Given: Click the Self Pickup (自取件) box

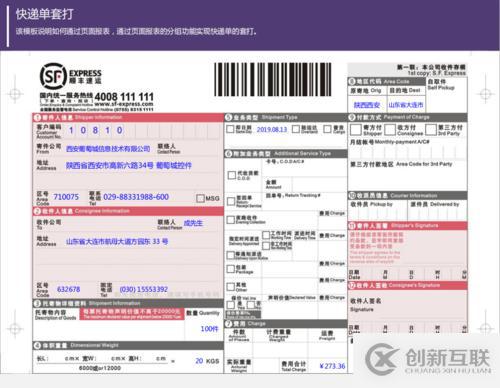Looking at the screenshot, I should click(x=447, y=95).
